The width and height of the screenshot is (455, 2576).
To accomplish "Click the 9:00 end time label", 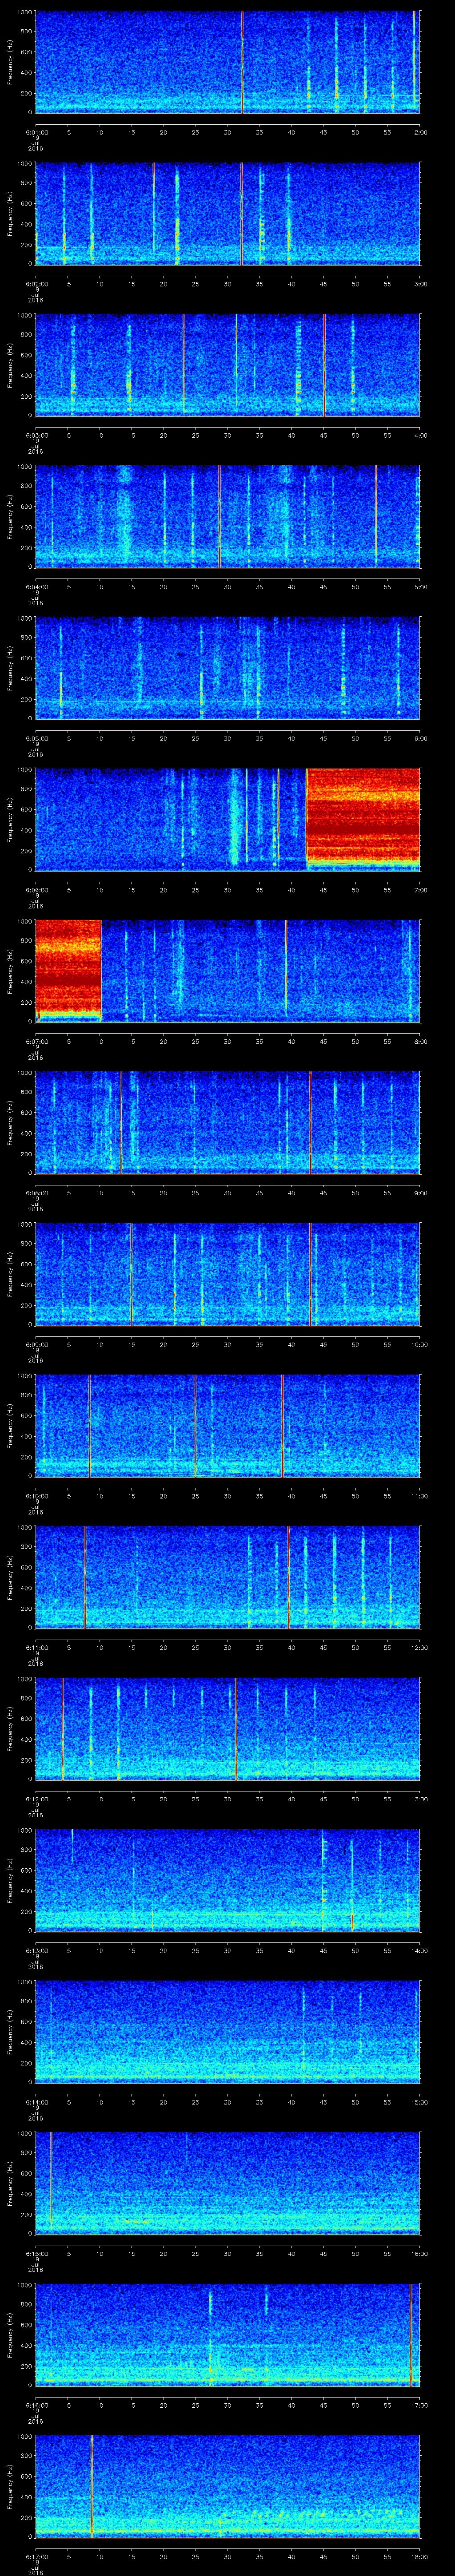I will coord(420,1192).
